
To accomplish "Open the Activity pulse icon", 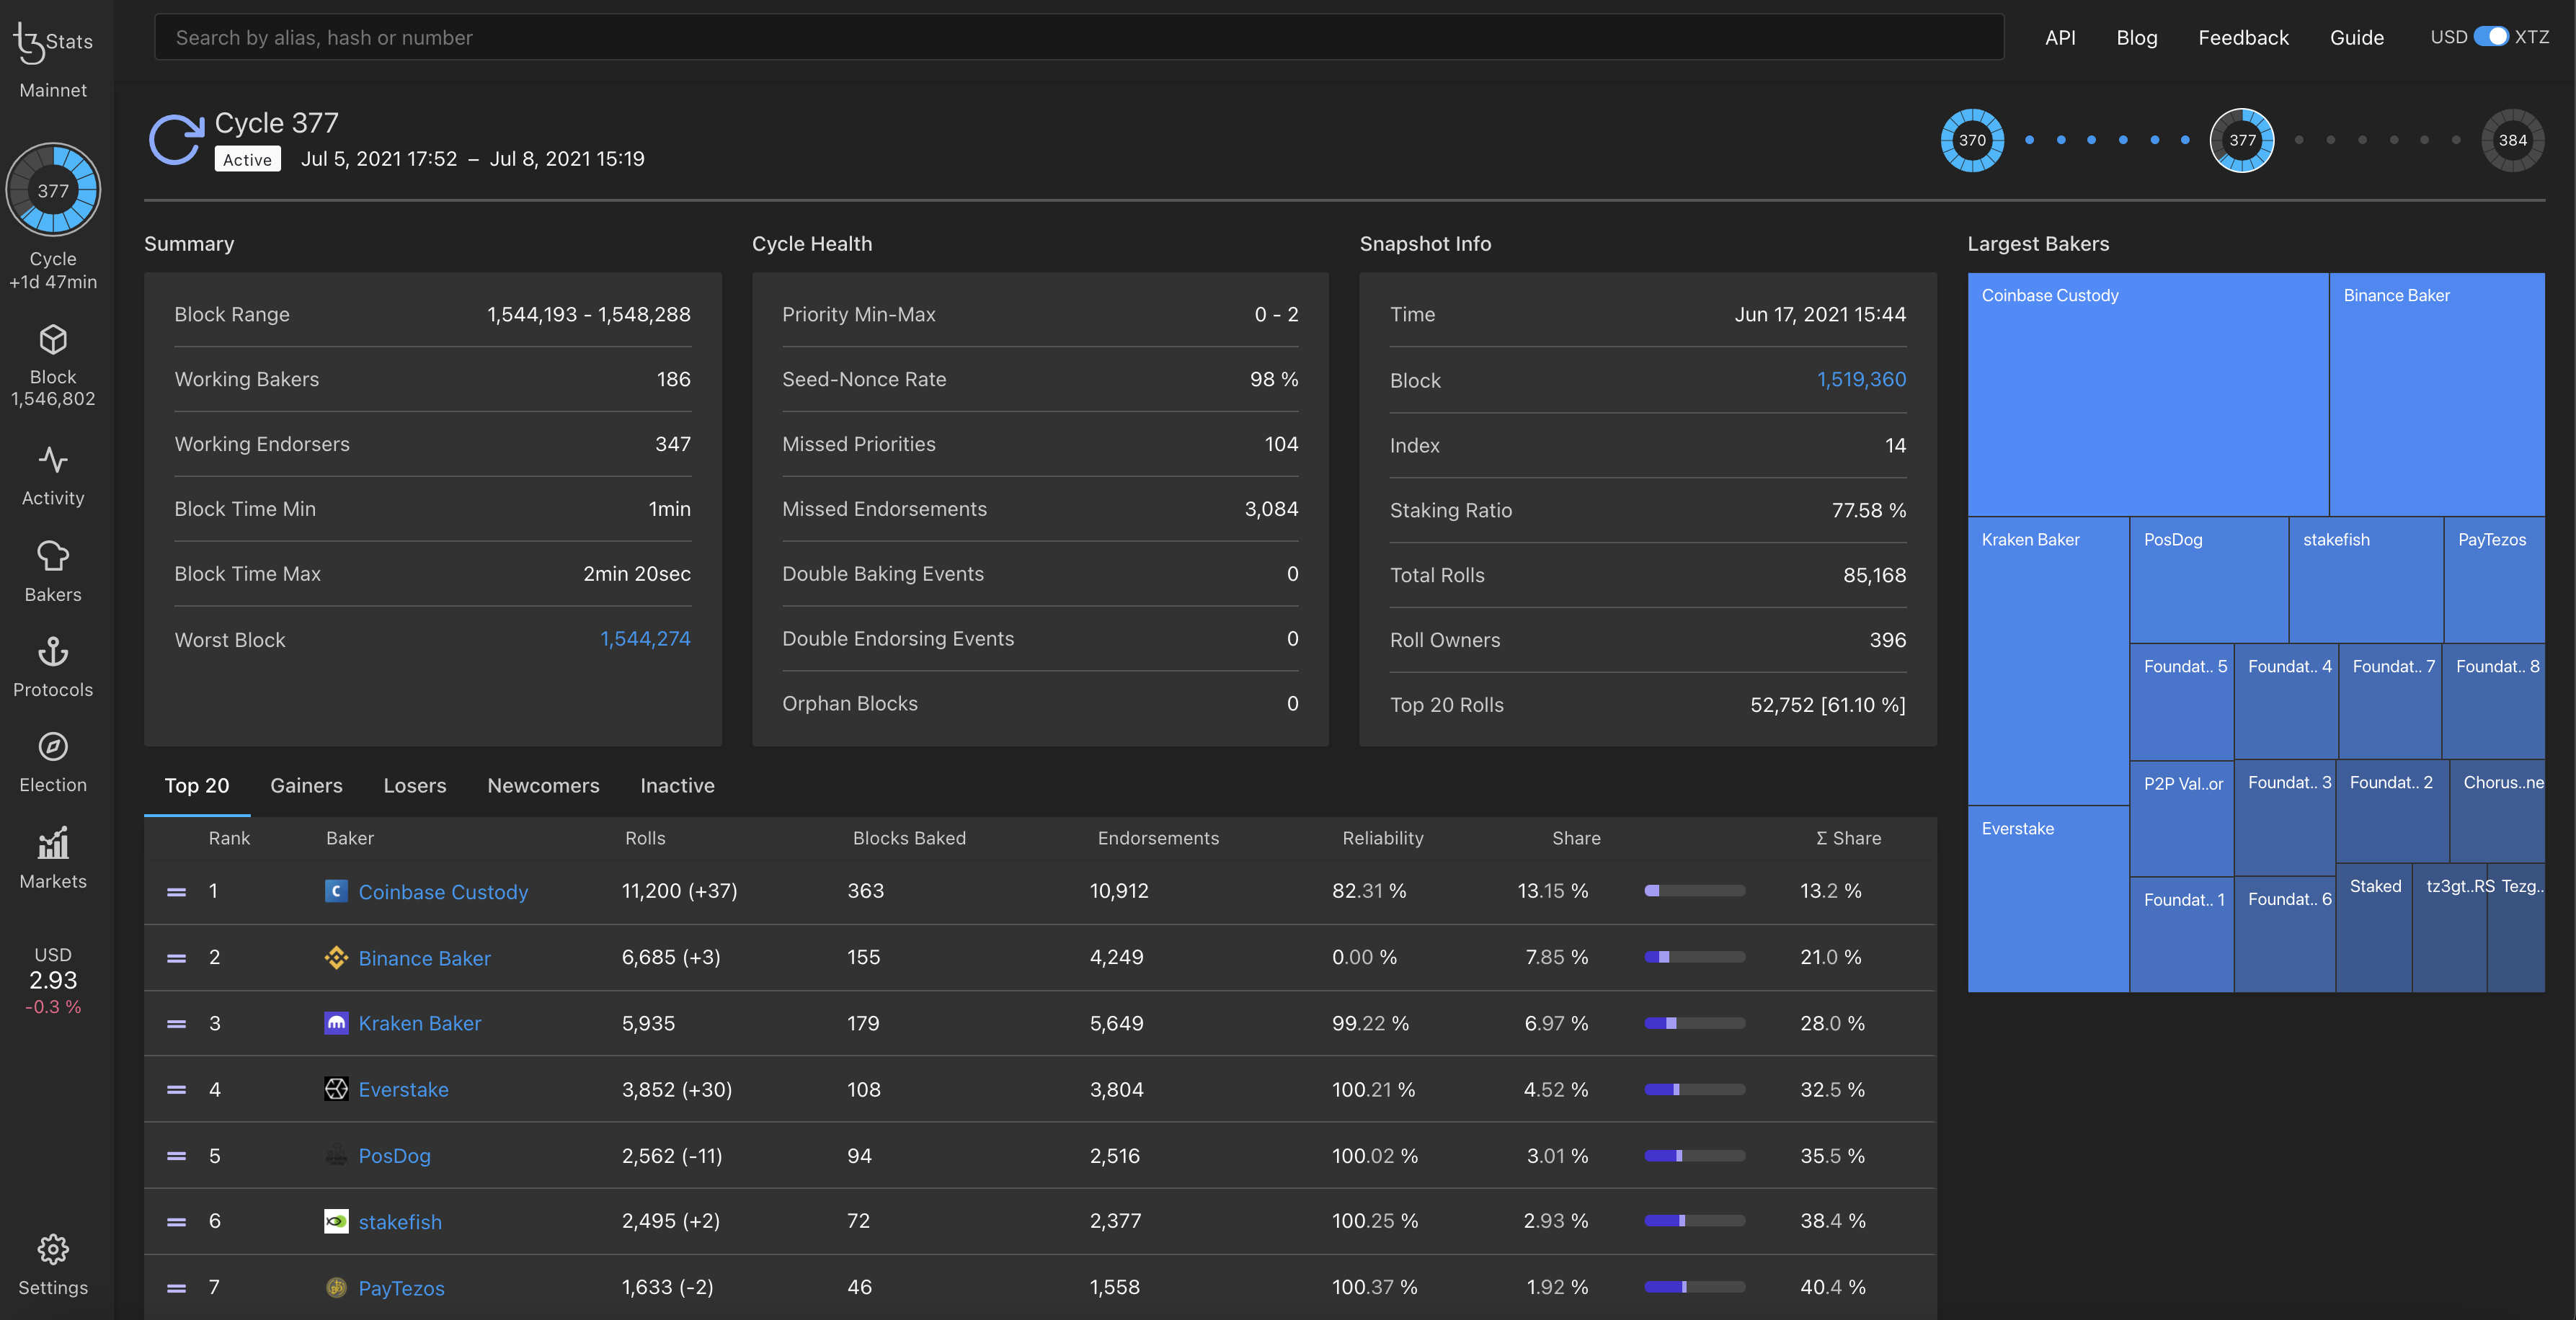I will pyautogui.click(x=53, y=461).
